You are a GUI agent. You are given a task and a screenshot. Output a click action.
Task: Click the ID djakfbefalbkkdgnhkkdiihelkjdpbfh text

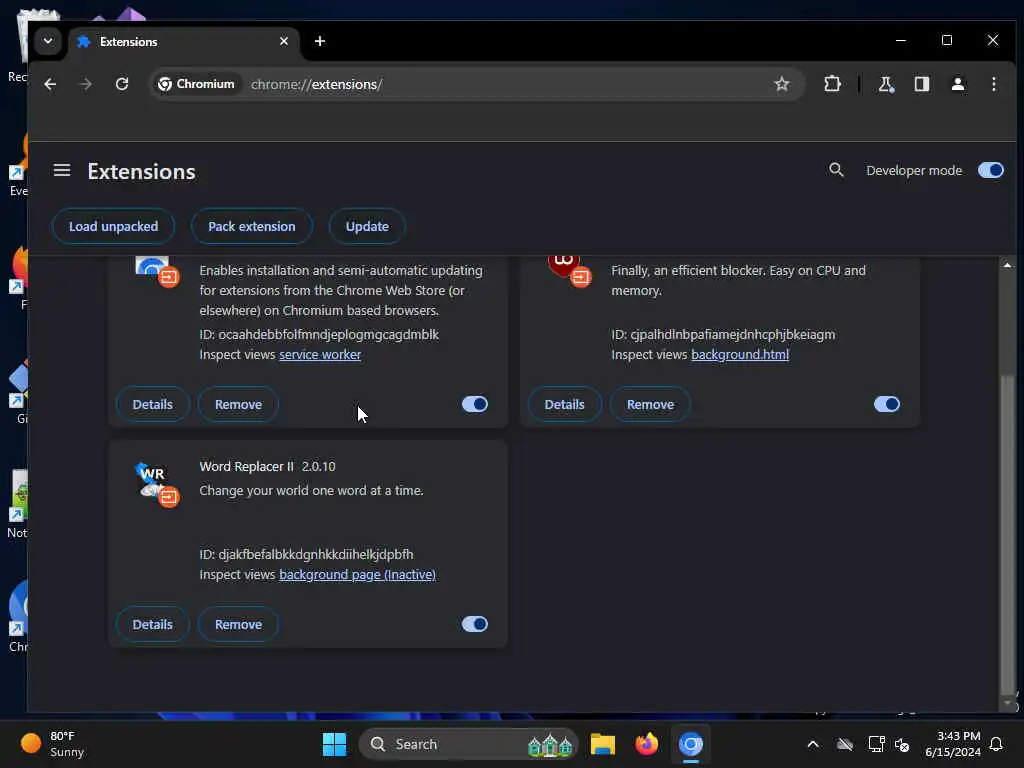coord(306,554)
